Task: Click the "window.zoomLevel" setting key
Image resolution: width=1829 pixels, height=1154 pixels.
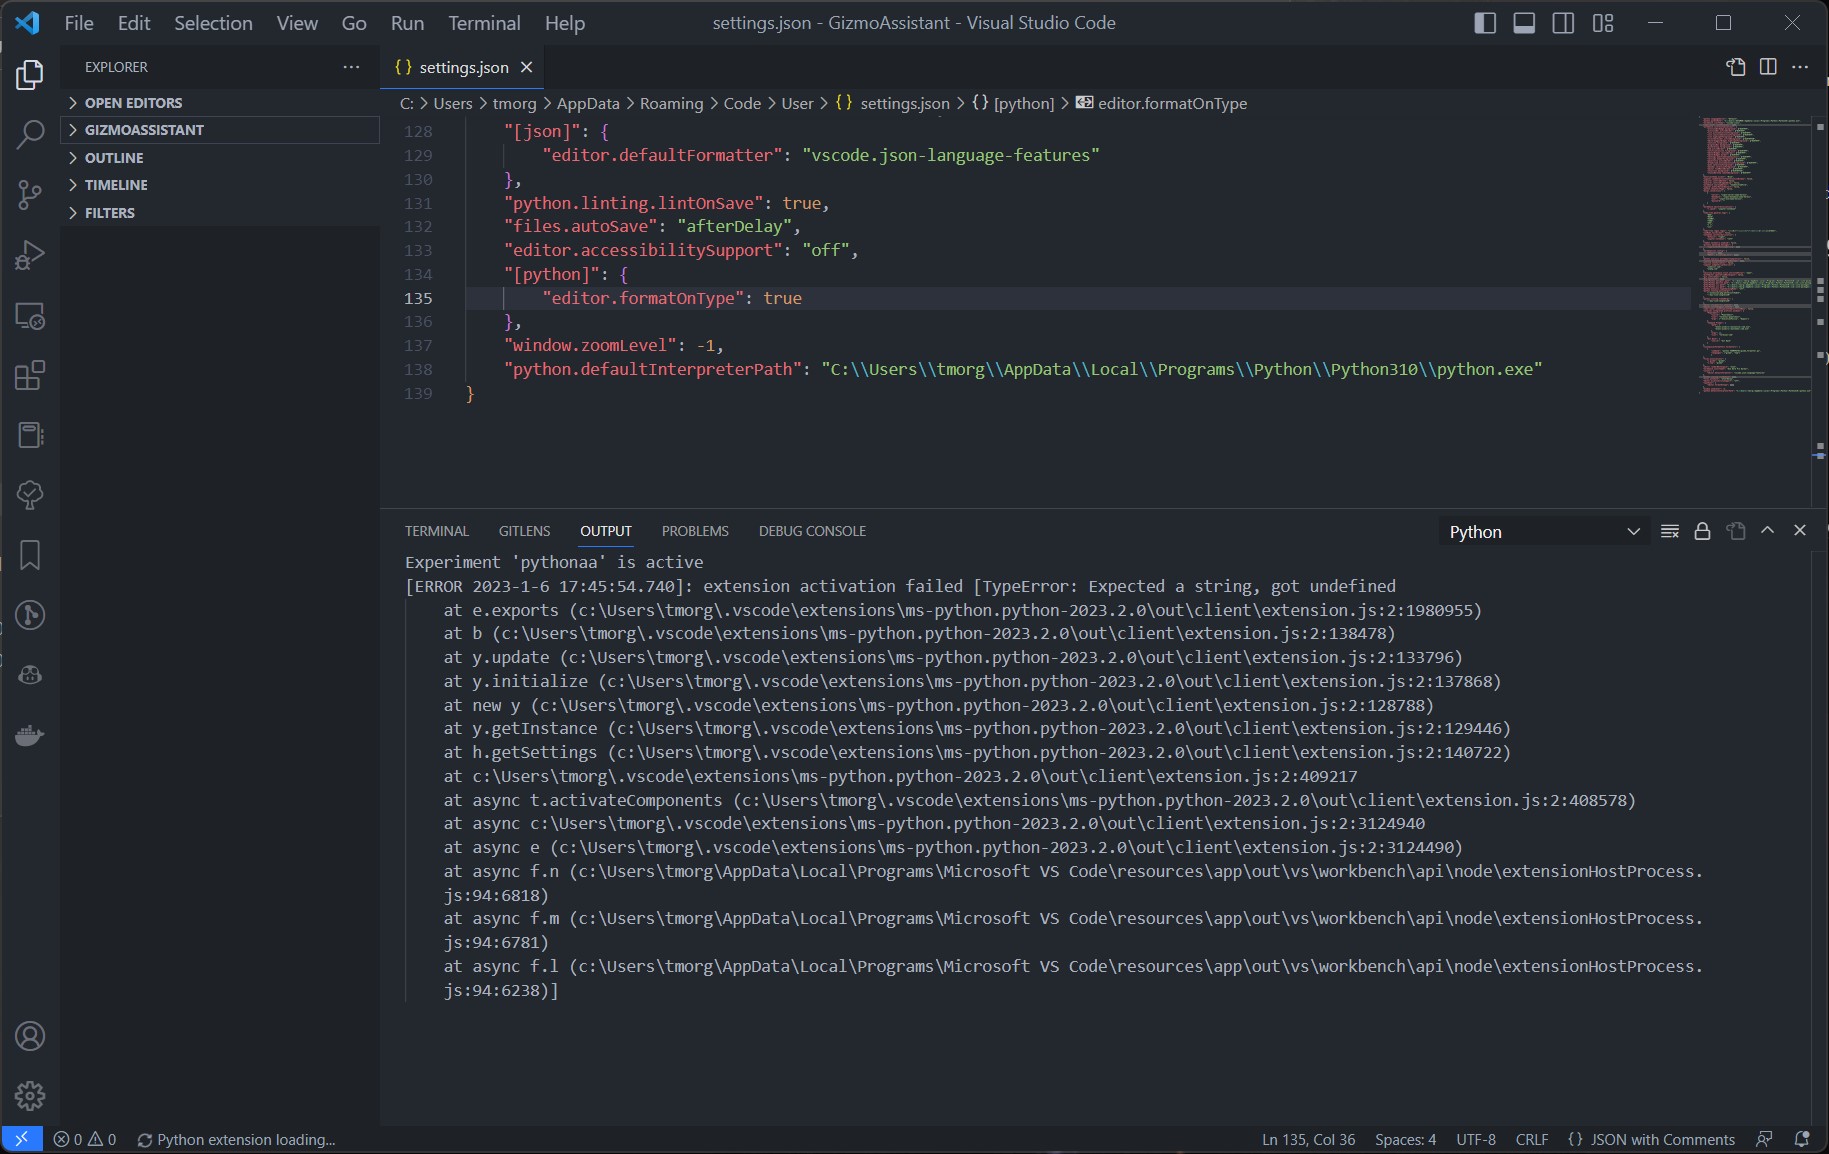Action: (x=591, y=345)
